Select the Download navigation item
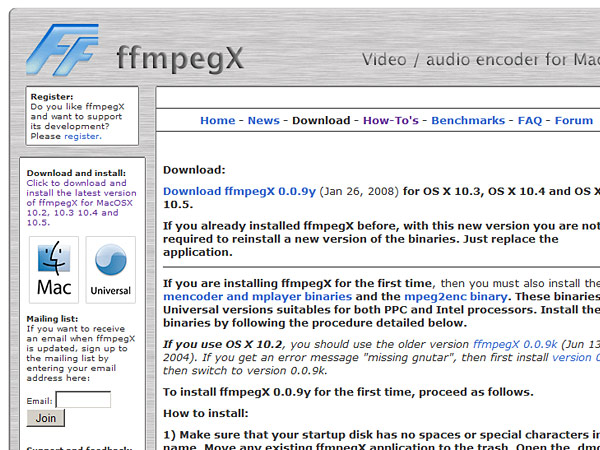 (321, 121)
